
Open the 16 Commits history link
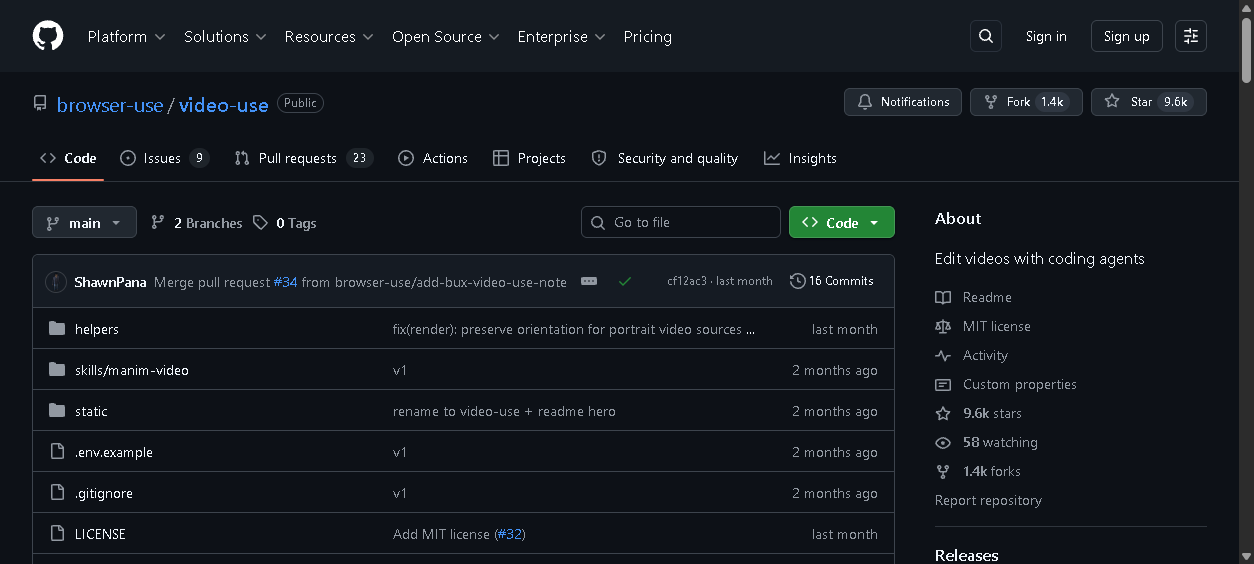pos(832,281)
